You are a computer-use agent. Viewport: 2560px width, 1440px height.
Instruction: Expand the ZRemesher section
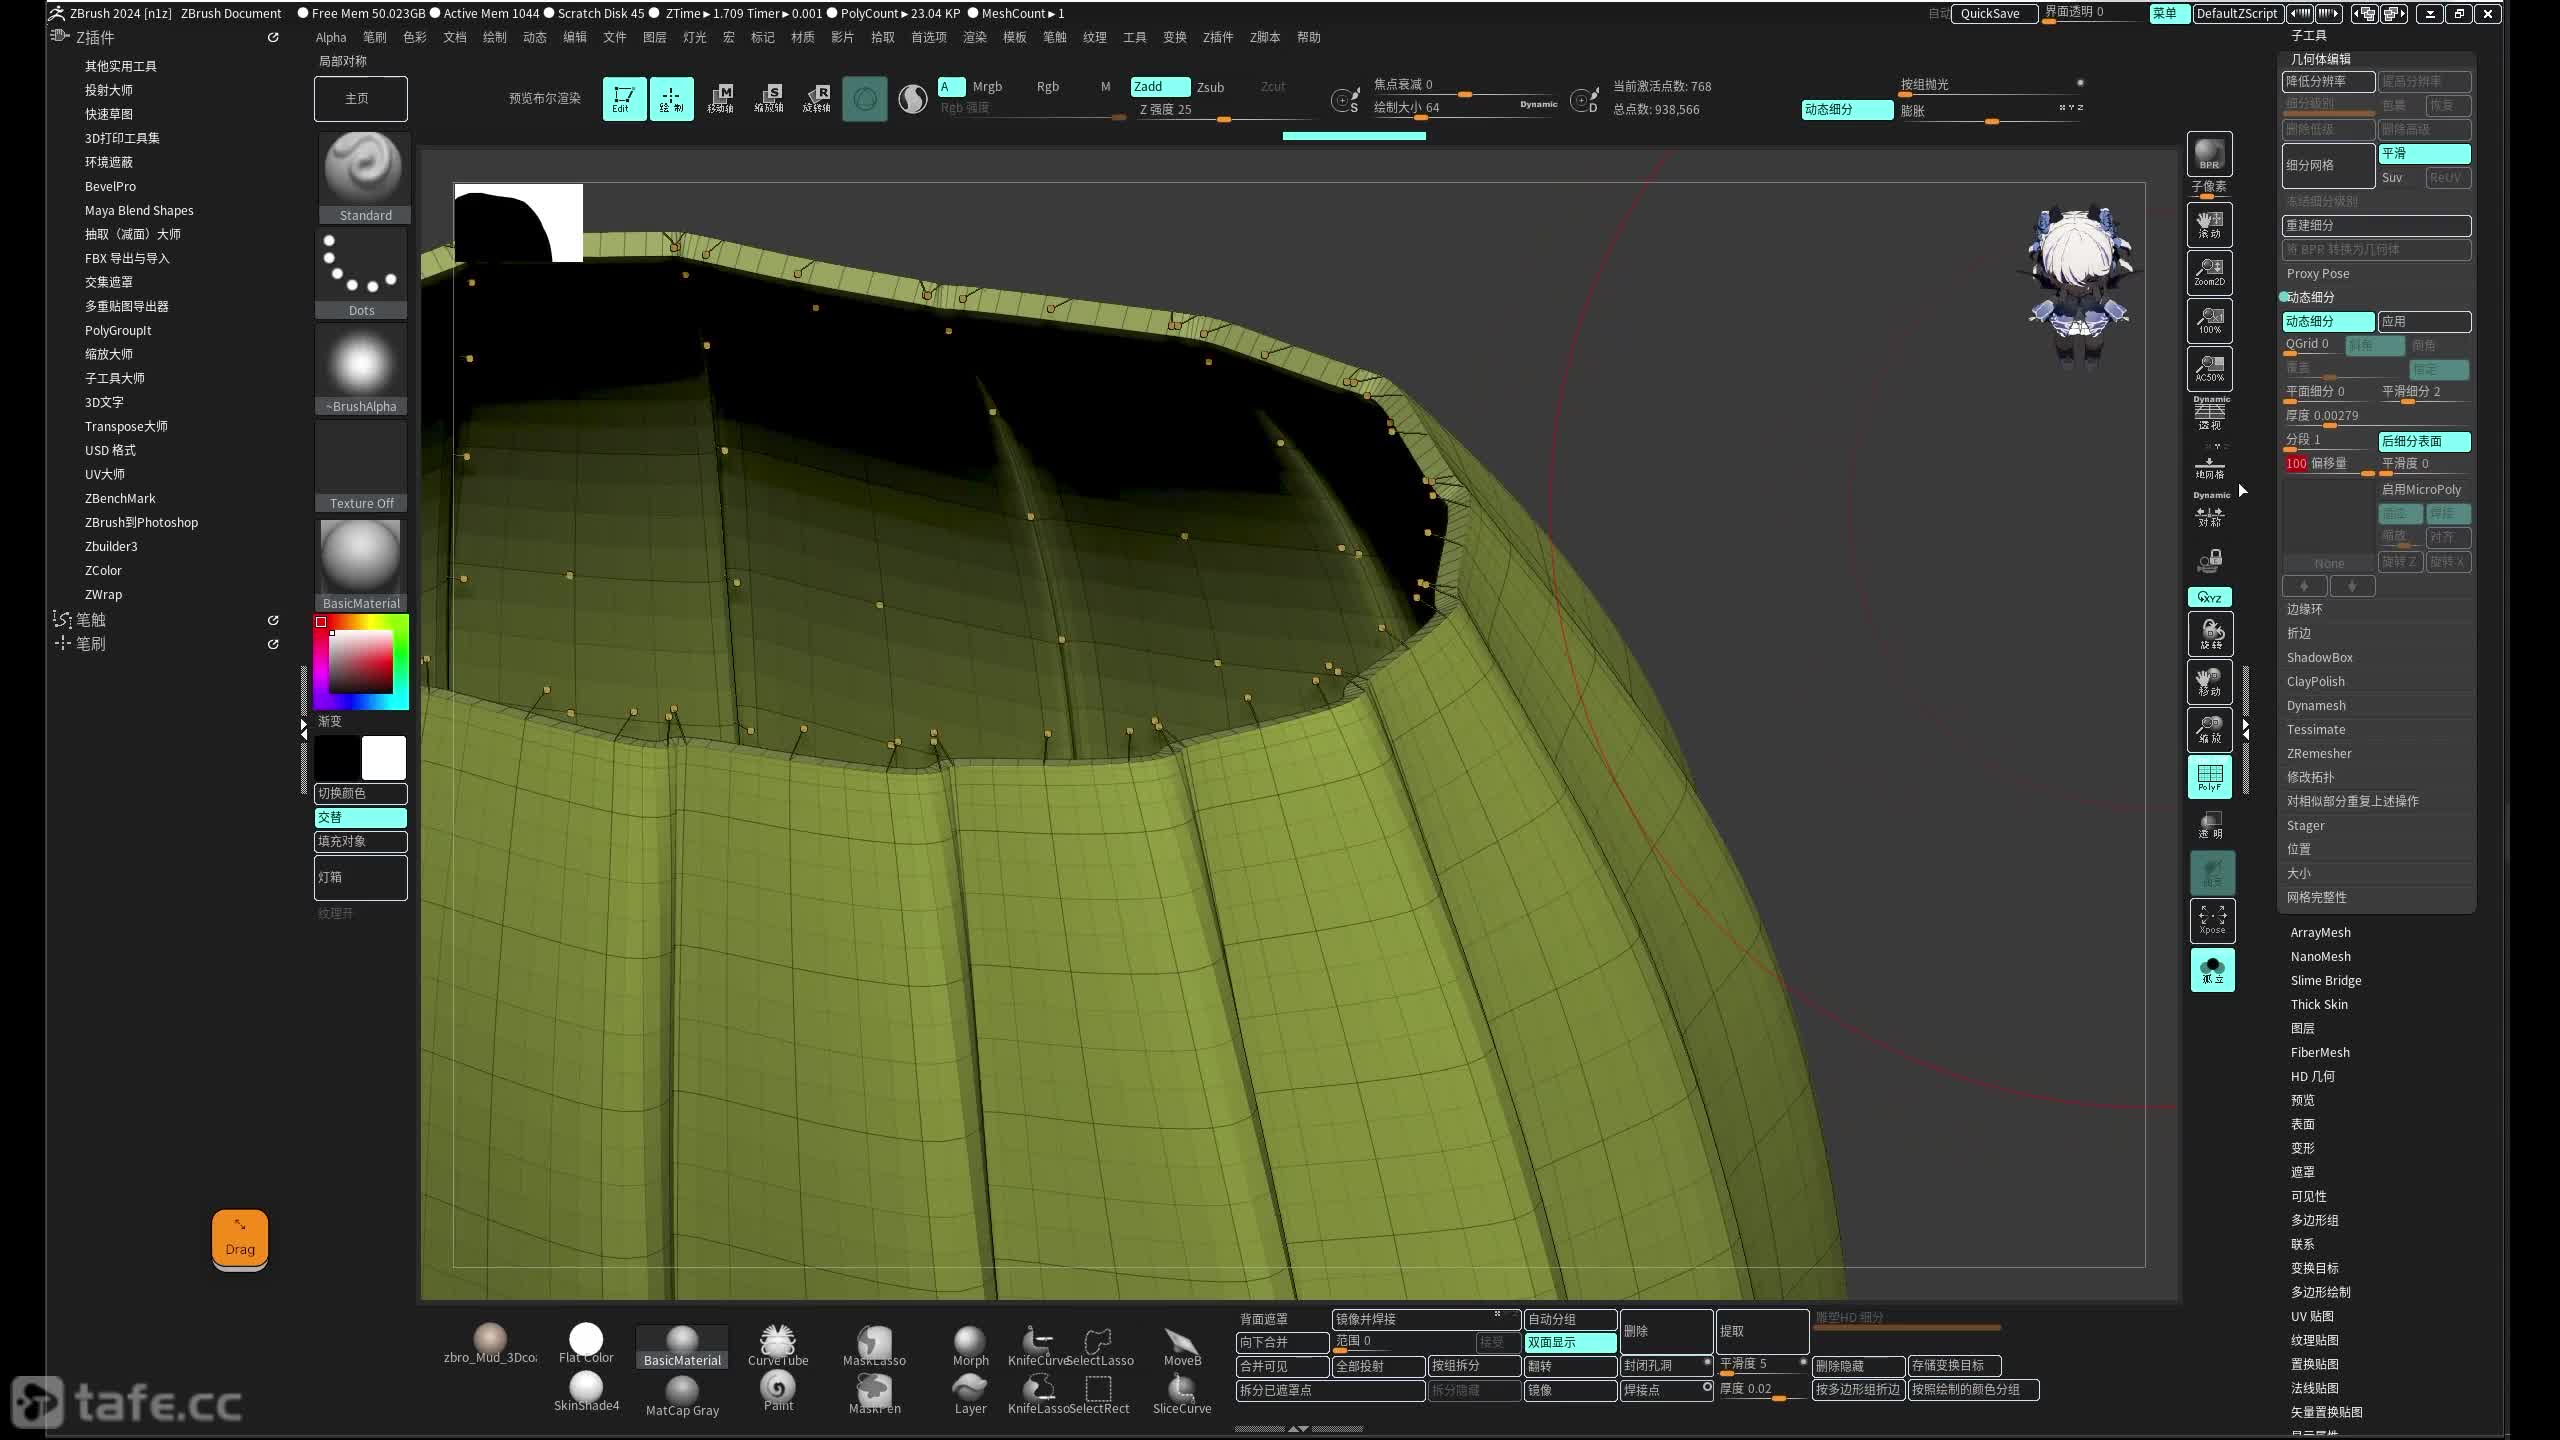[x=2319, y=753]
